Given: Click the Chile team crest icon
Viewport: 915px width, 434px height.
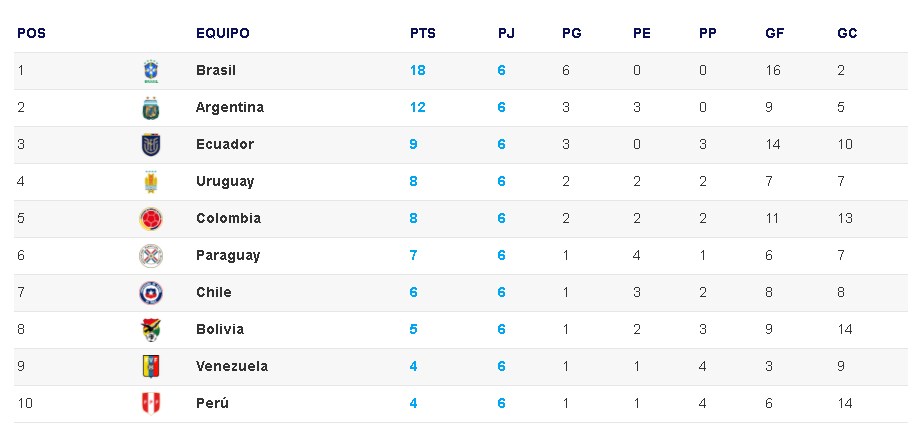Looking at the screenshot, I should 151,293.
